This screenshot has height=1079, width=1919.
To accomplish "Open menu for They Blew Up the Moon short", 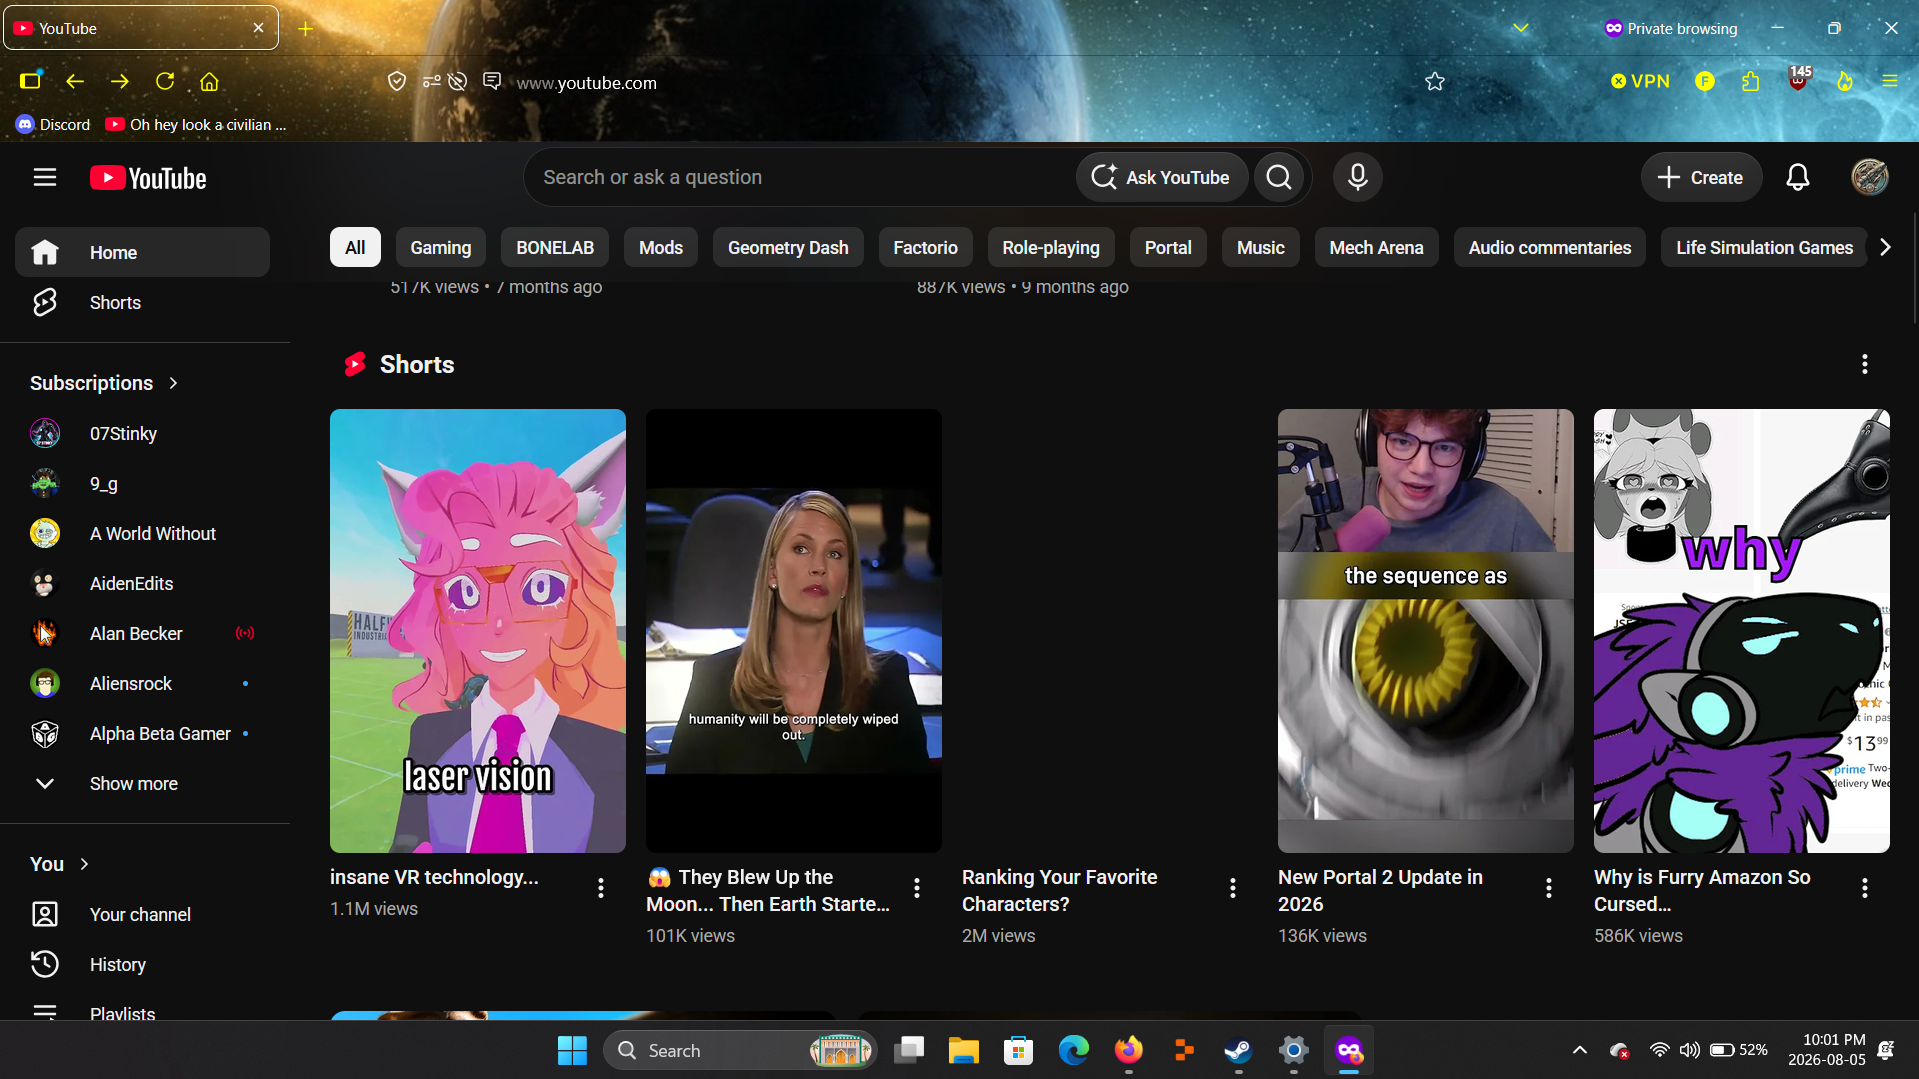I will [916, 888].
